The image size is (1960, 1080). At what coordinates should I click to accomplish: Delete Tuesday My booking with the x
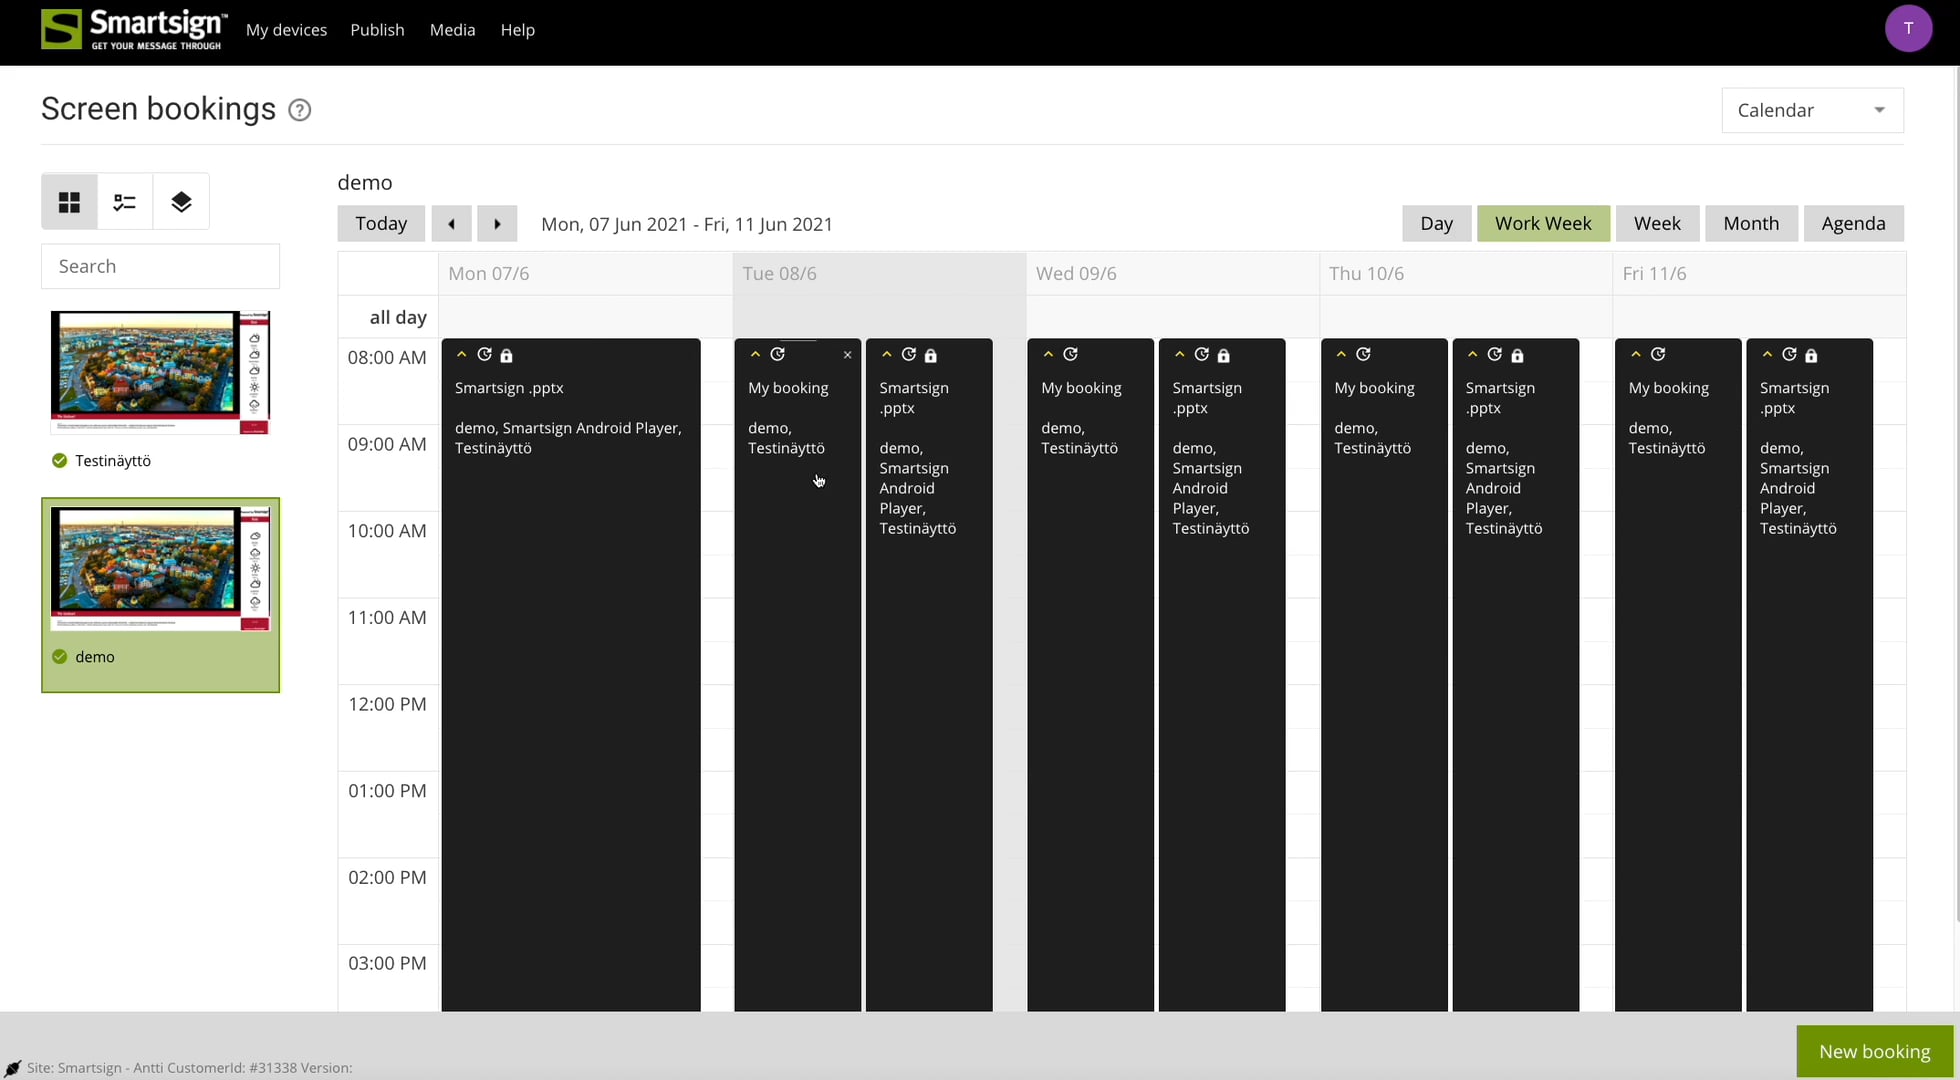(x=847, y=355)
